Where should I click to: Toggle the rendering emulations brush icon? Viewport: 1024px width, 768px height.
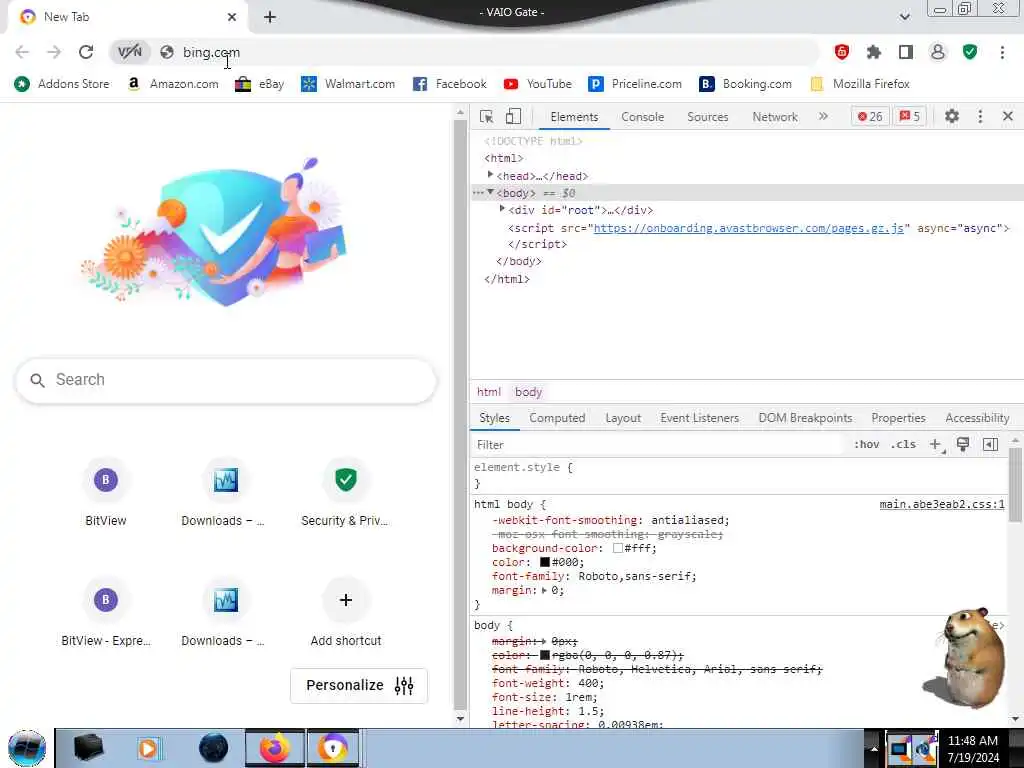point(963,445)
